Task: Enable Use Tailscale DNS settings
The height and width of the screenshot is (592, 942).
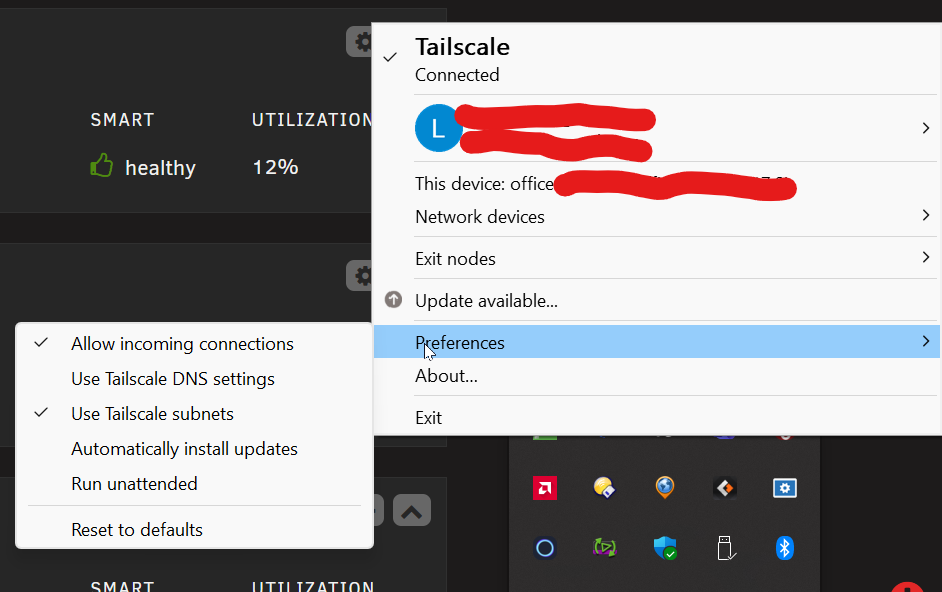Action: 194,379
